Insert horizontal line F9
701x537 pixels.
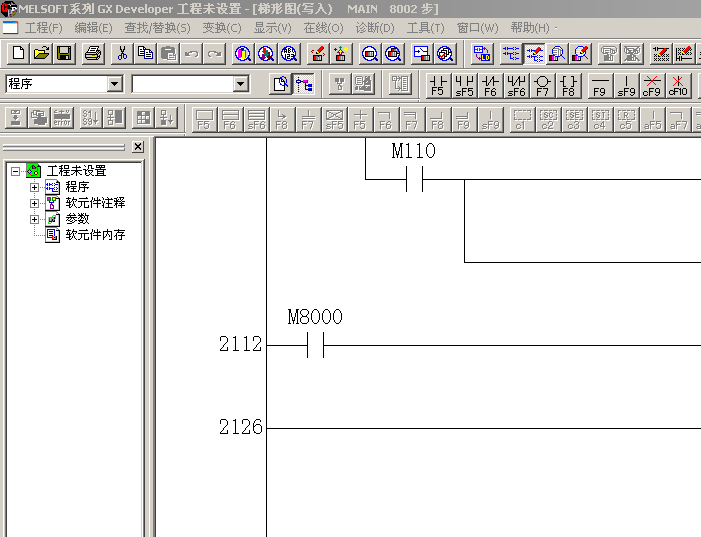599,85
